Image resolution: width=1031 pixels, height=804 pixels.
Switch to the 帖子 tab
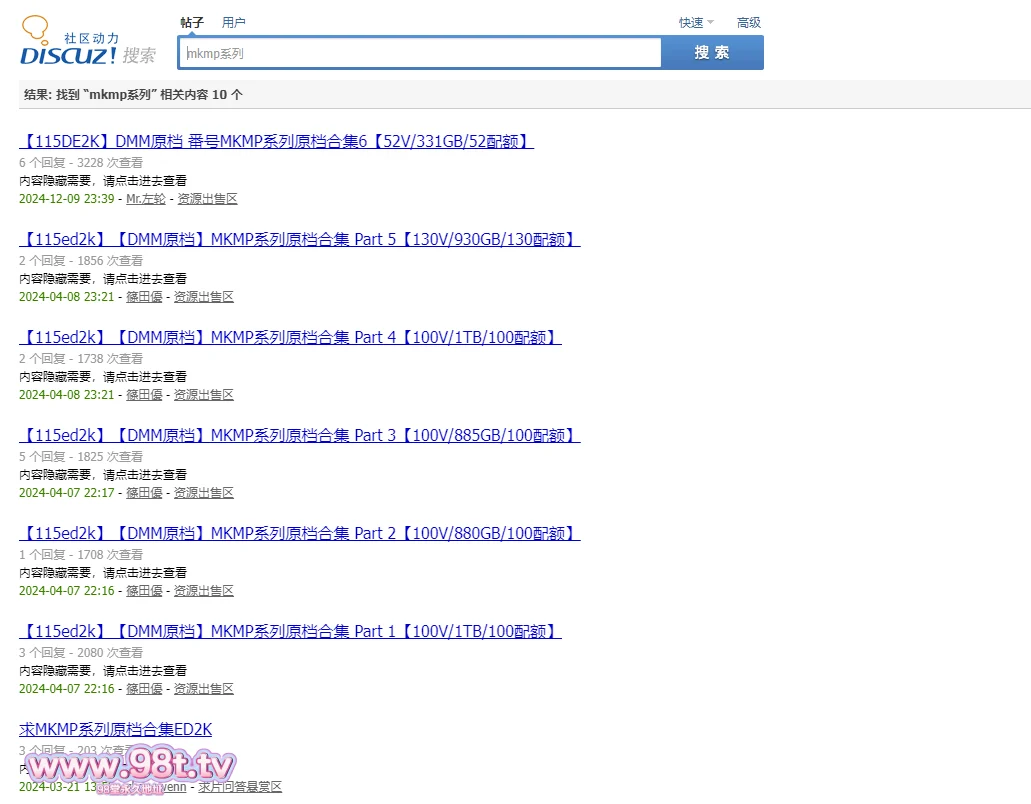tap(192, 22)
